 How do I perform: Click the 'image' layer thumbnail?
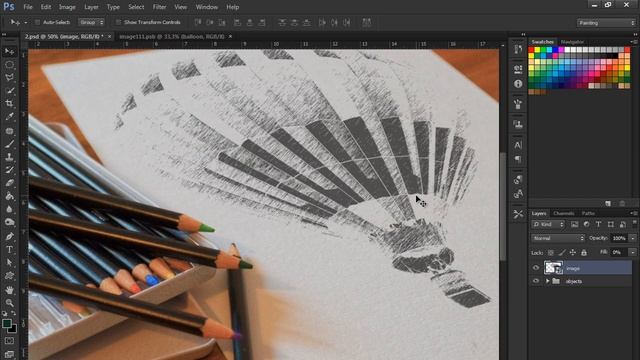pyautogui.click(x=553, y=268)
